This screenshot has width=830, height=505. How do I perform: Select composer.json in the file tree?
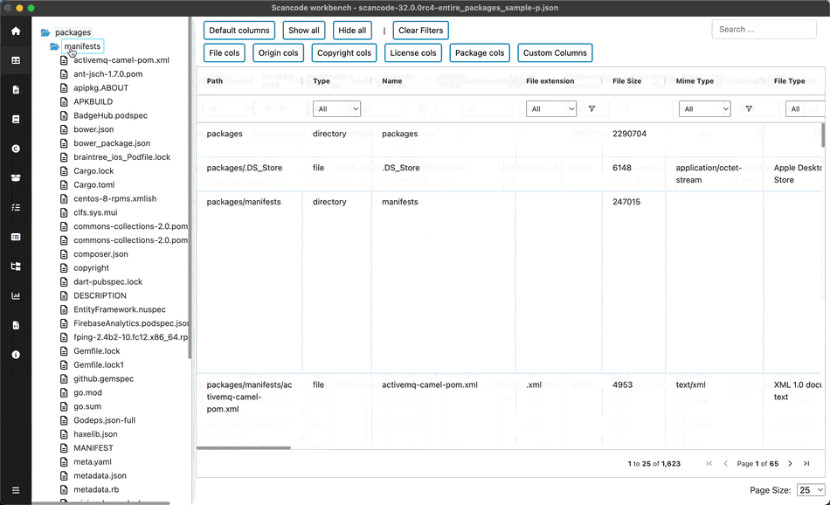101,254
